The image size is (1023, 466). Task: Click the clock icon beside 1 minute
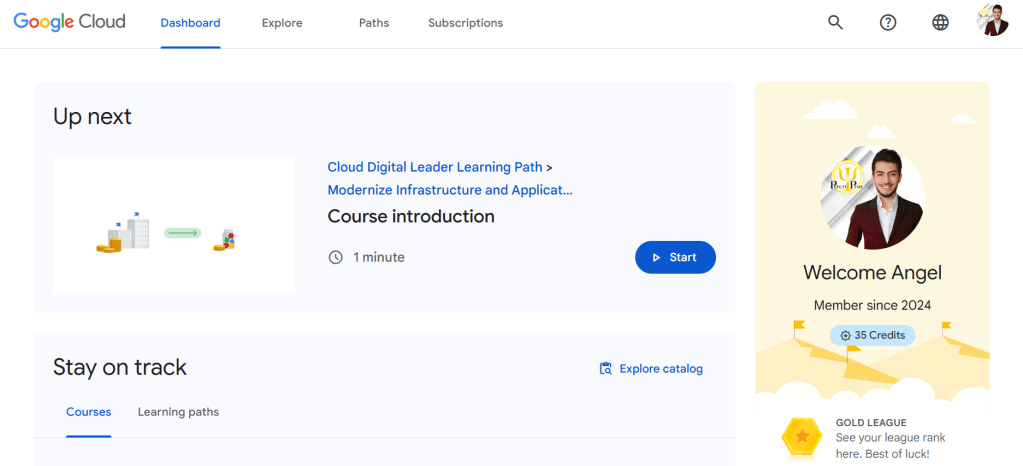(336, 258)
